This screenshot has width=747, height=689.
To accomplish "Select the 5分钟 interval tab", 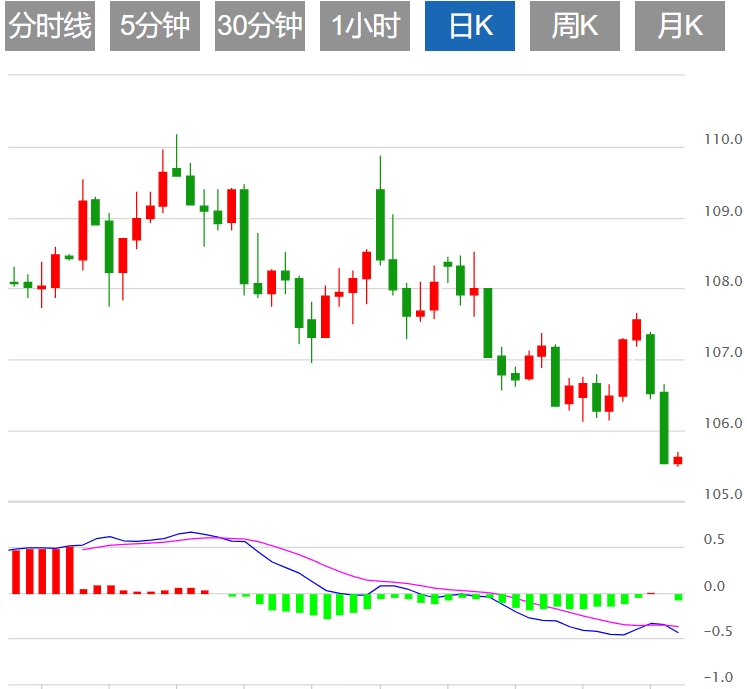I will pyautogui.click(x=155, y=26).
